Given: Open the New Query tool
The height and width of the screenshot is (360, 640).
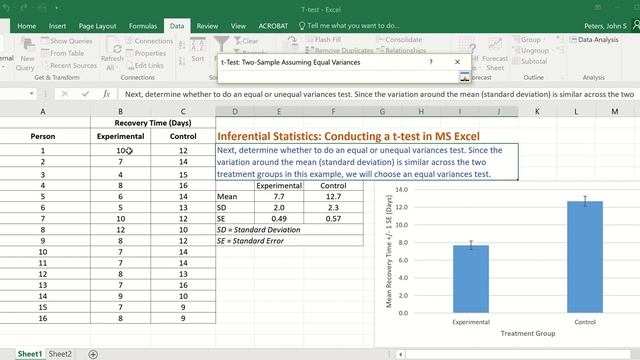Looking at the screenshot, I should pyautogui.click(x=27, y=54).
